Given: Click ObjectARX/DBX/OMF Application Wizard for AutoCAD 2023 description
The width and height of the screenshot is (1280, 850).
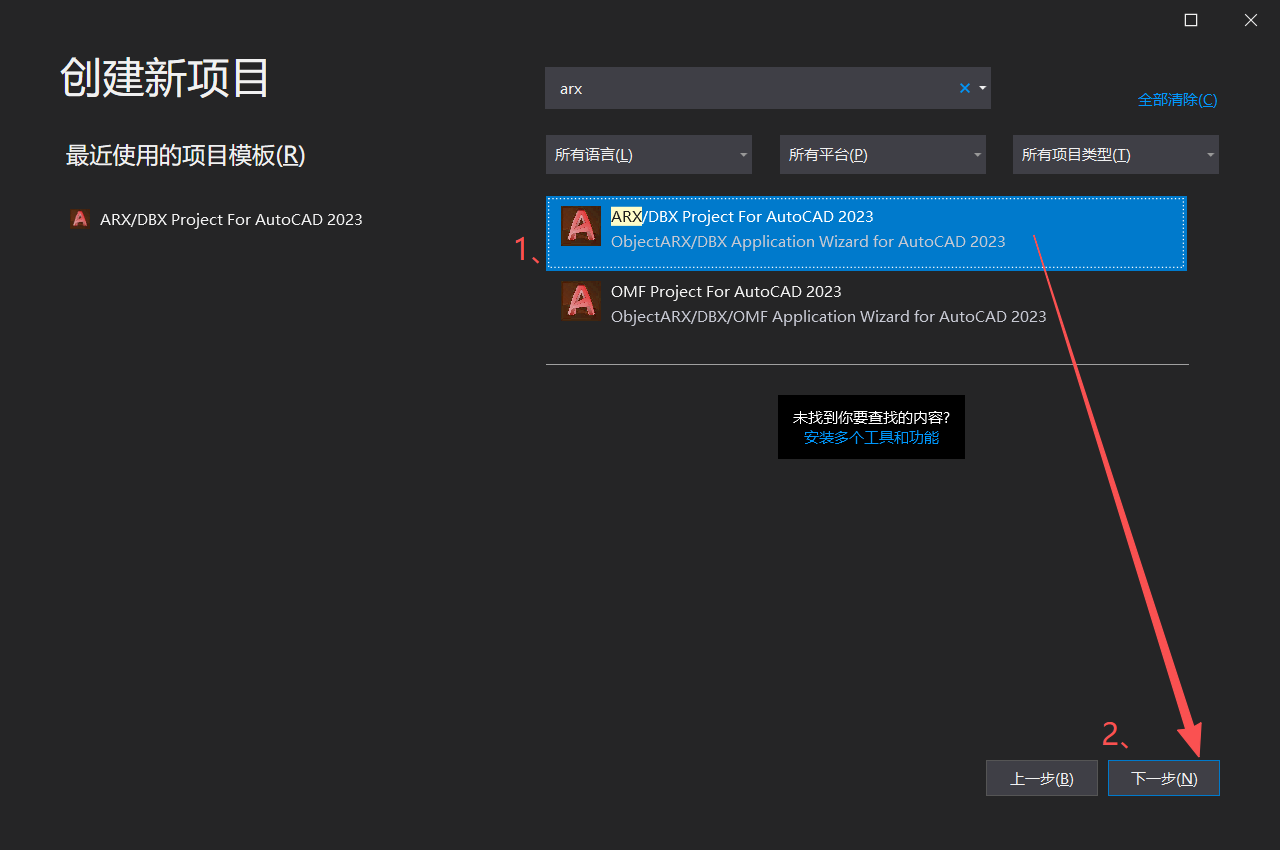Looking at the screenshot, I should pyautogui.click(x=829, y=316).
